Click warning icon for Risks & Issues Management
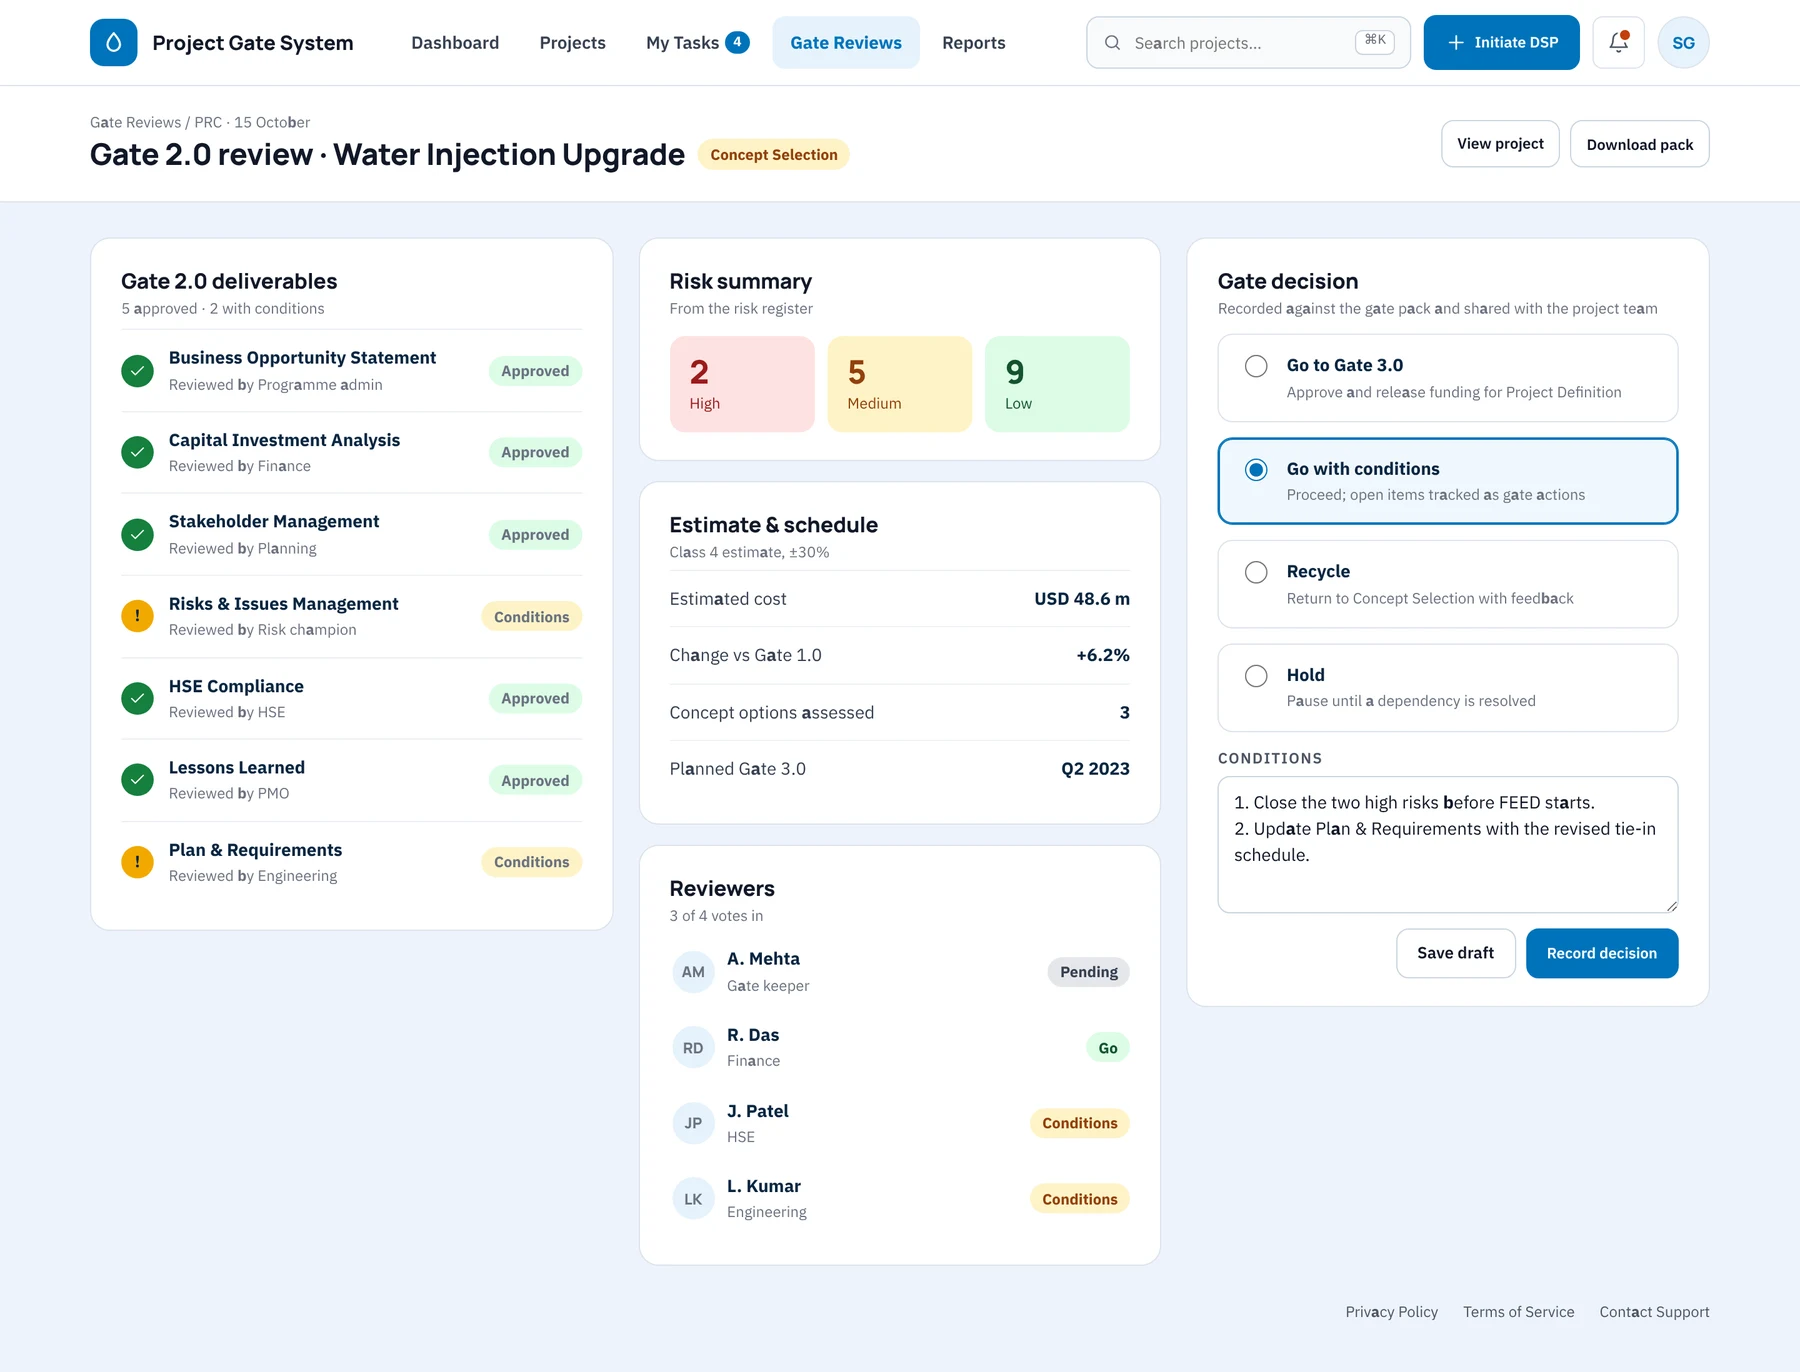The height and width of the screenshot is (1372, 1800). (137, 616)
